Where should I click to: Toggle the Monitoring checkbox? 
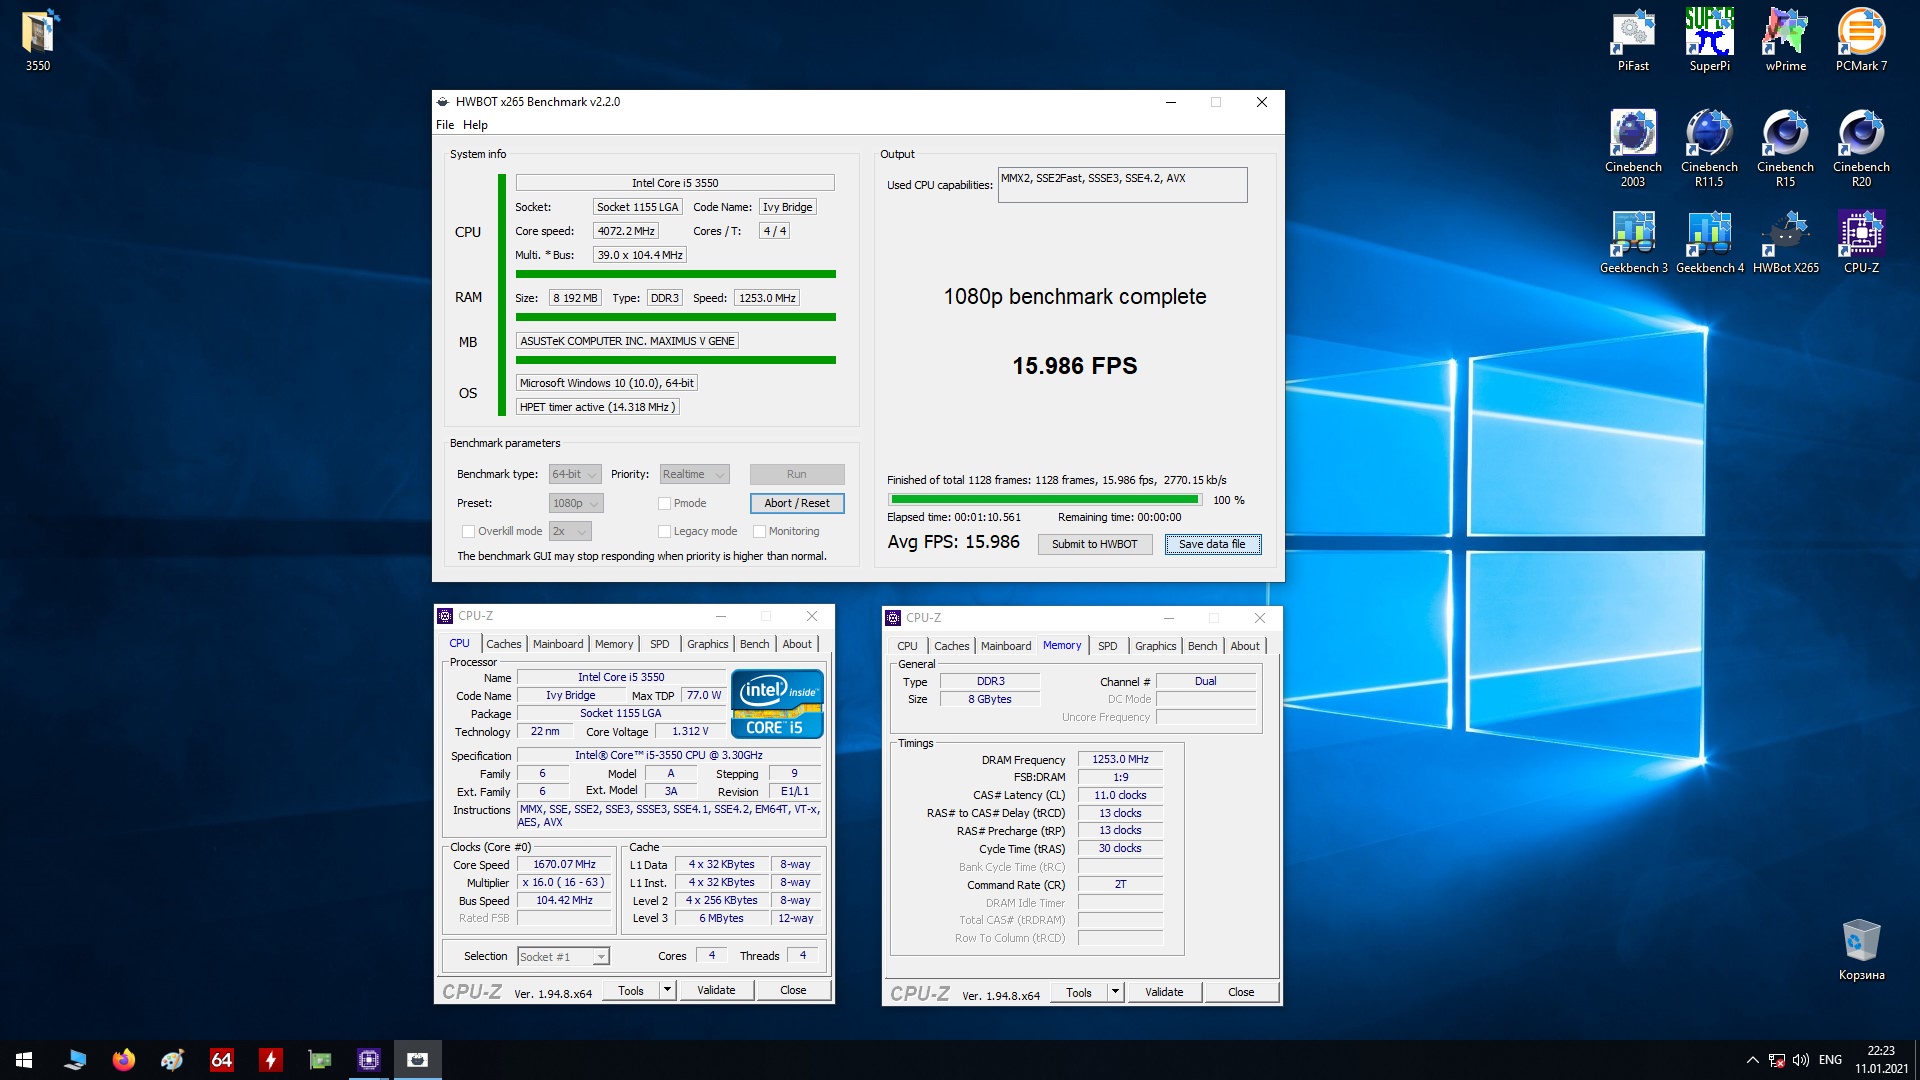(759, 531)
